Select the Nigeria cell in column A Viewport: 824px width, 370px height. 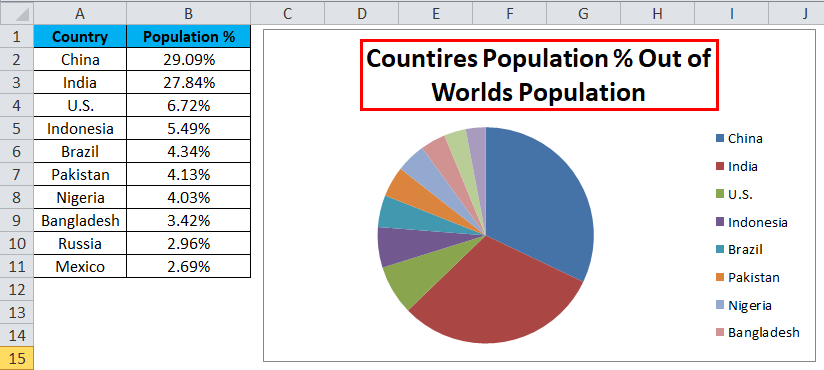click(x=80, y=198)
